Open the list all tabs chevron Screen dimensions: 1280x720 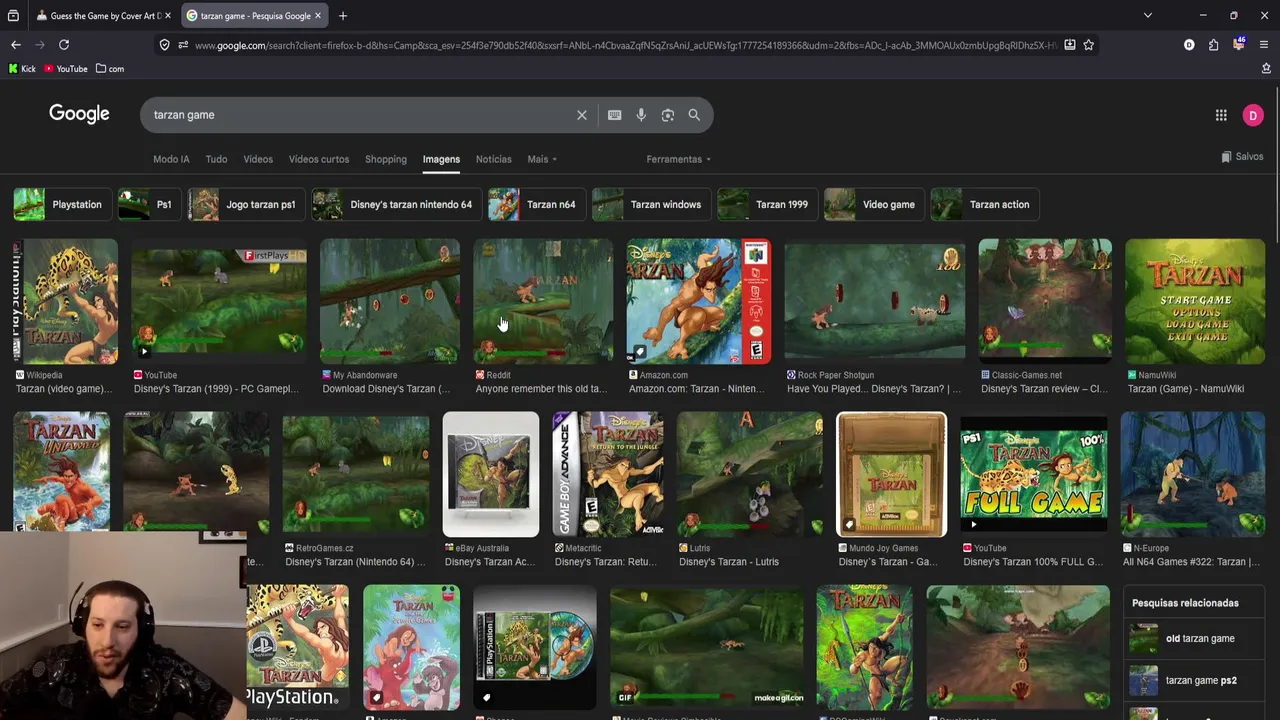tap(1148, 16)
